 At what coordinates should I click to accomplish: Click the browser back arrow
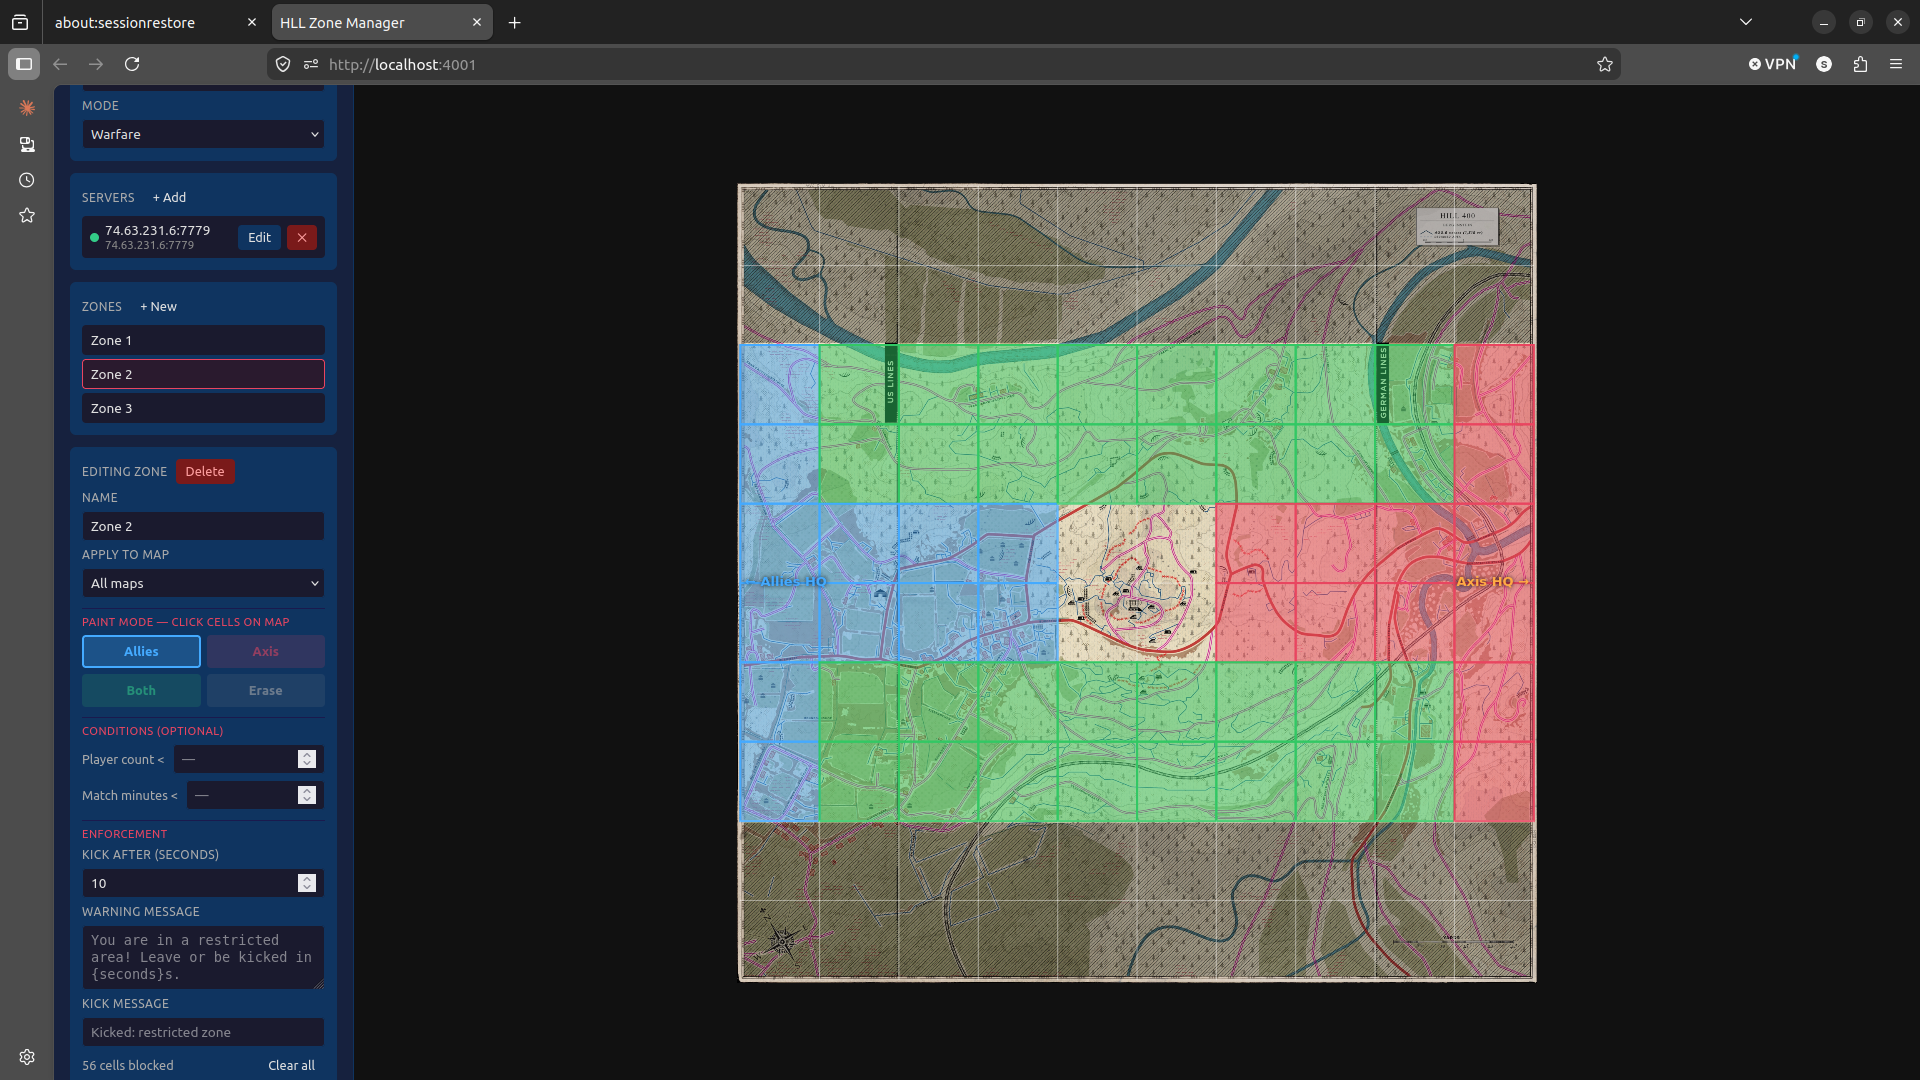[60, 64]
